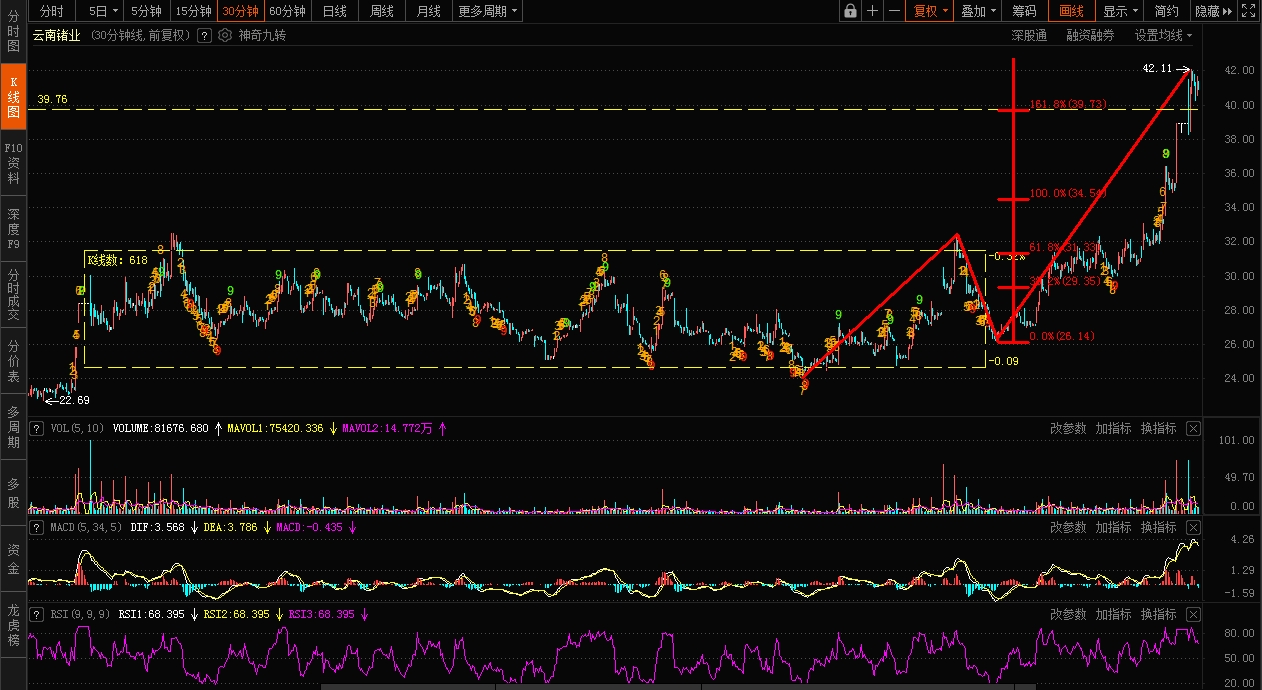The width and height of the screenshot is (1262, 690).
Task: Switch to the 日线 daily period
Action: 335,11
